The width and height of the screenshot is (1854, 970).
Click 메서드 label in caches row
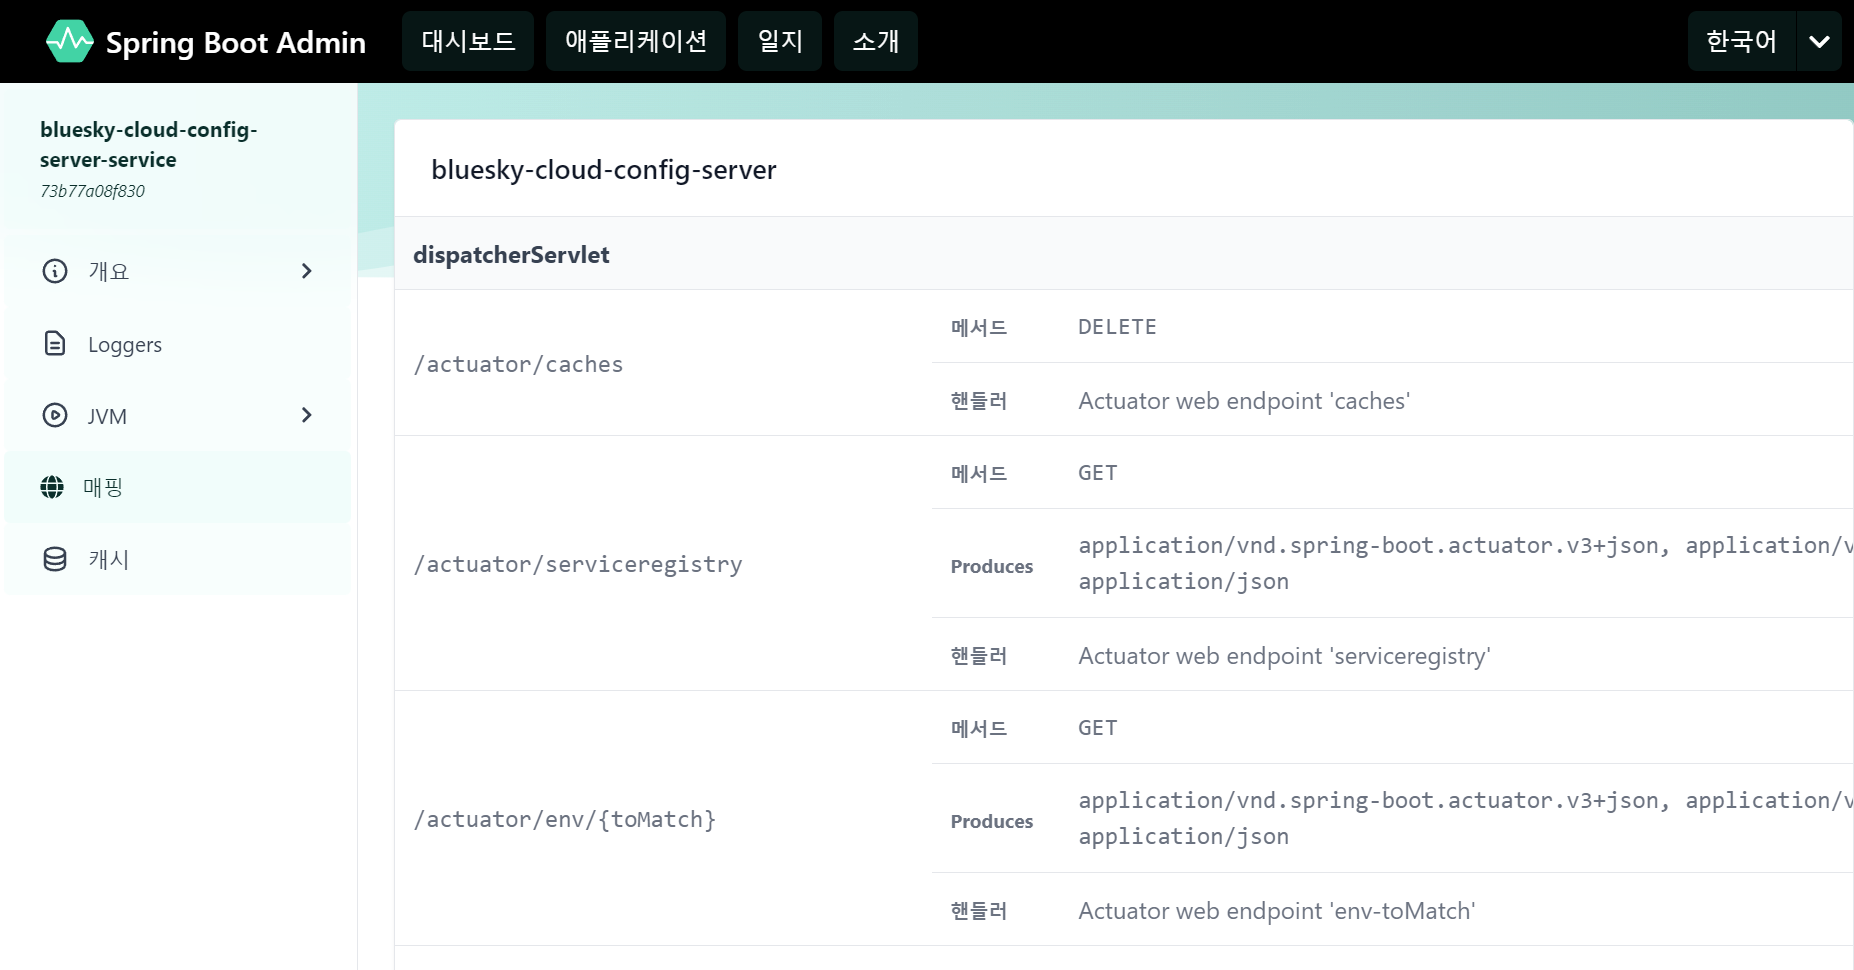click(x=978, y=327)
